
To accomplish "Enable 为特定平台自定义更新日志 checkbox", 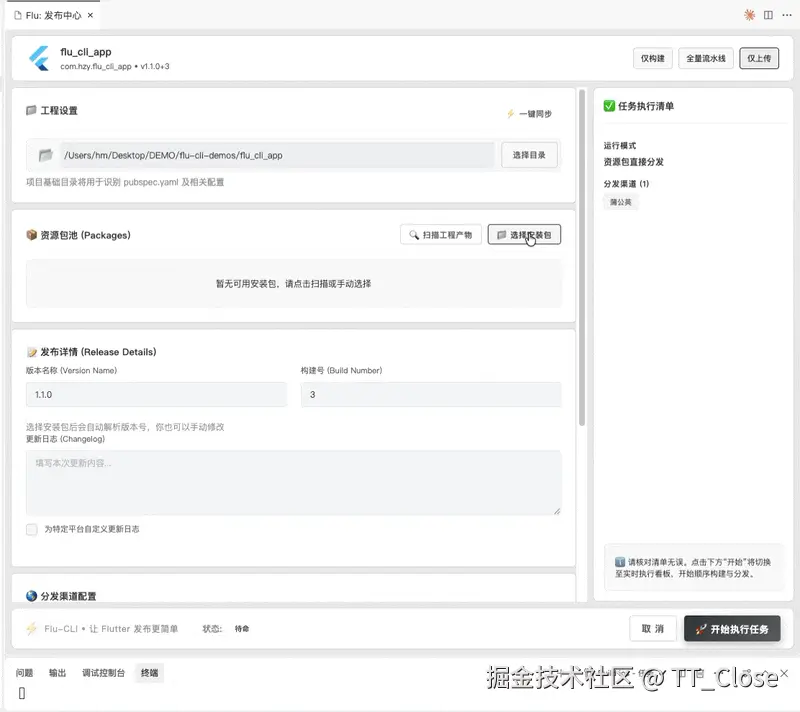I will coord(32,529).
